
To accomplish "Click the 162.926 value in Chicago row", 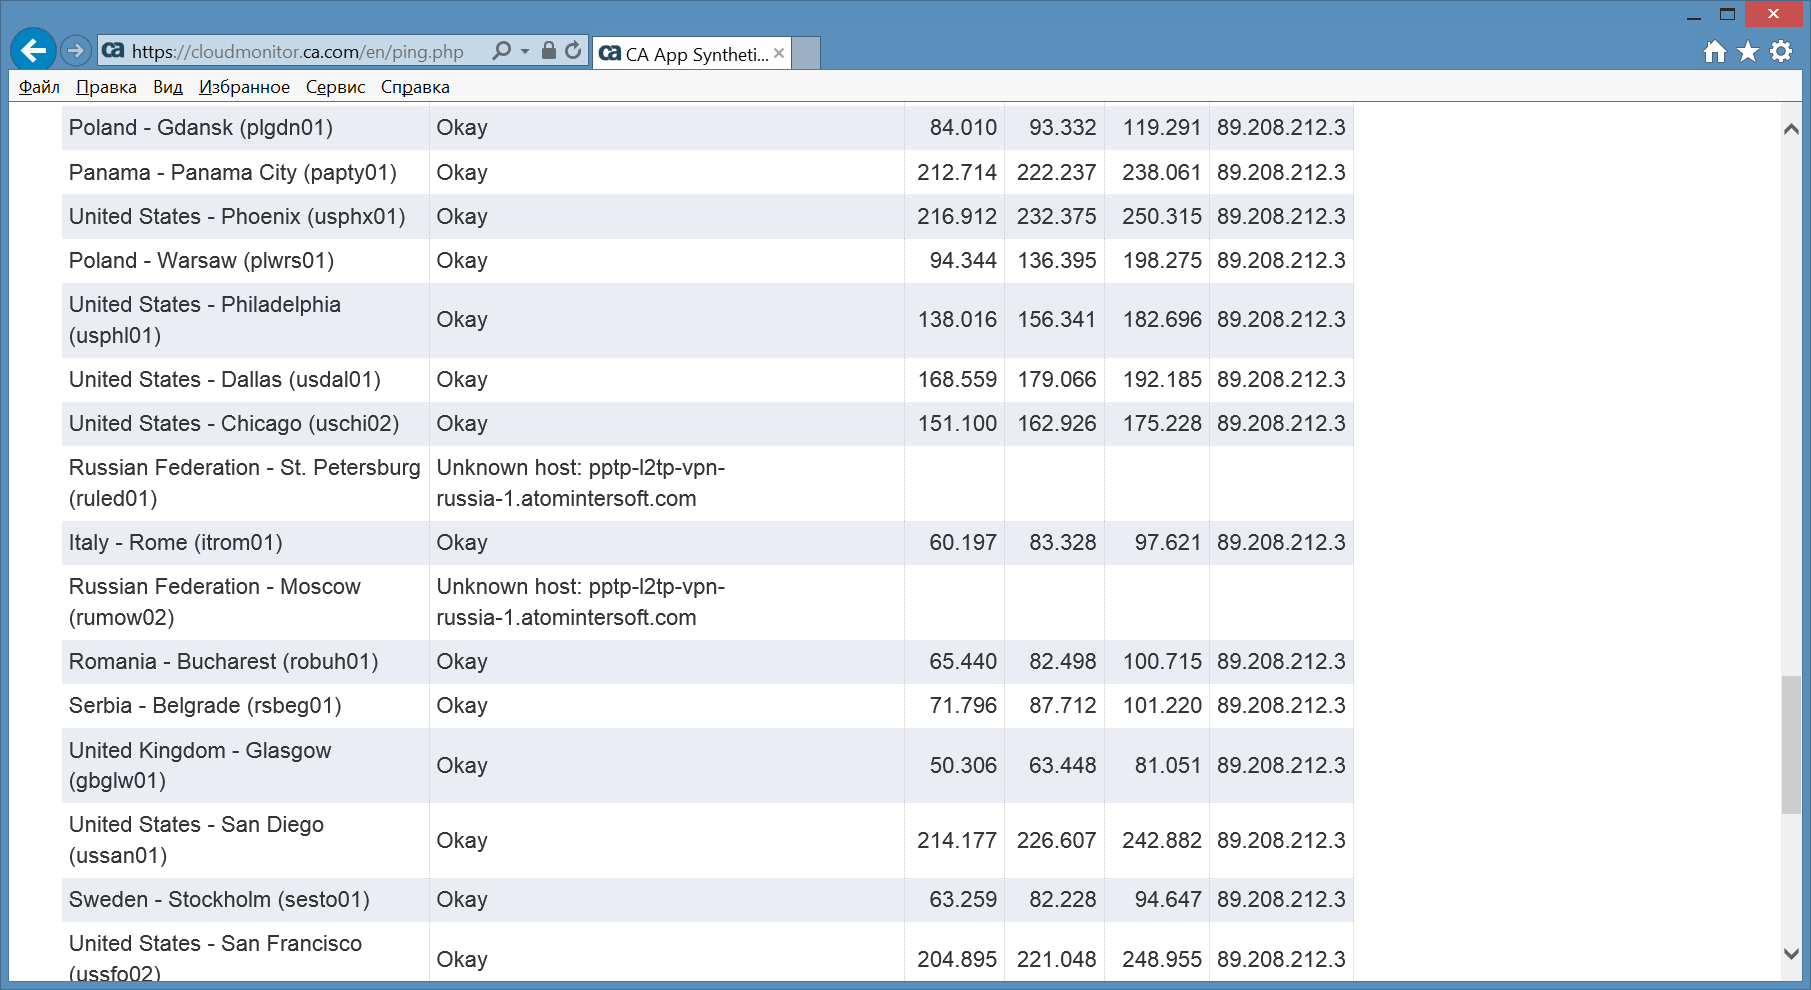I will point(1057,424).
